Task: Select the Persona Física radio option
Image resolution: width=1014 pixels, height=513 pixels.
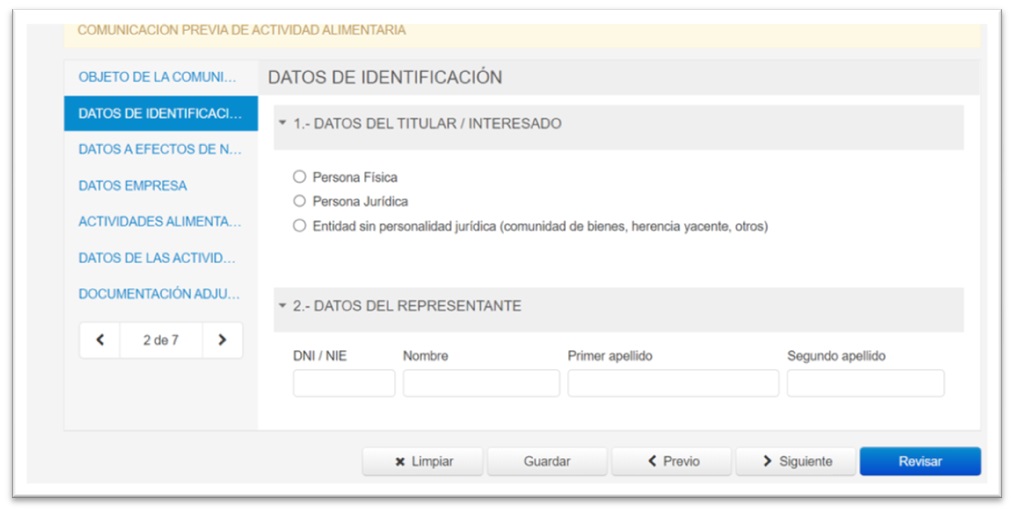Action: pyautogui.click(x=299, y=177)
